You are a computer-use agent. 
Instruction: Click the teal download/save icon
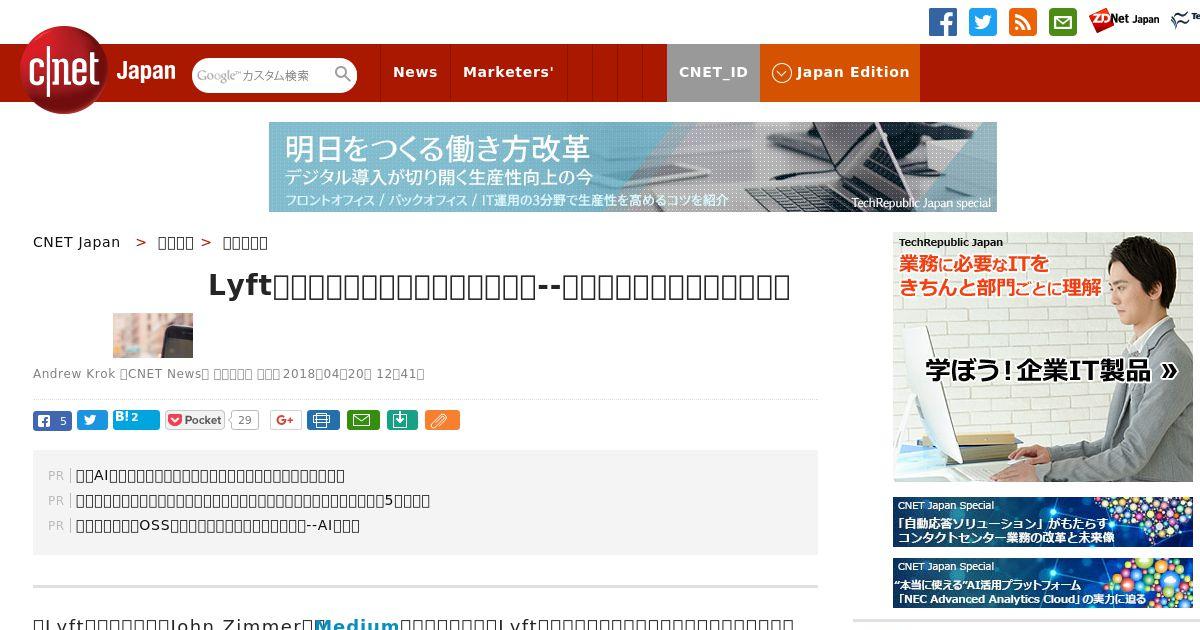(x=401, y=420)
